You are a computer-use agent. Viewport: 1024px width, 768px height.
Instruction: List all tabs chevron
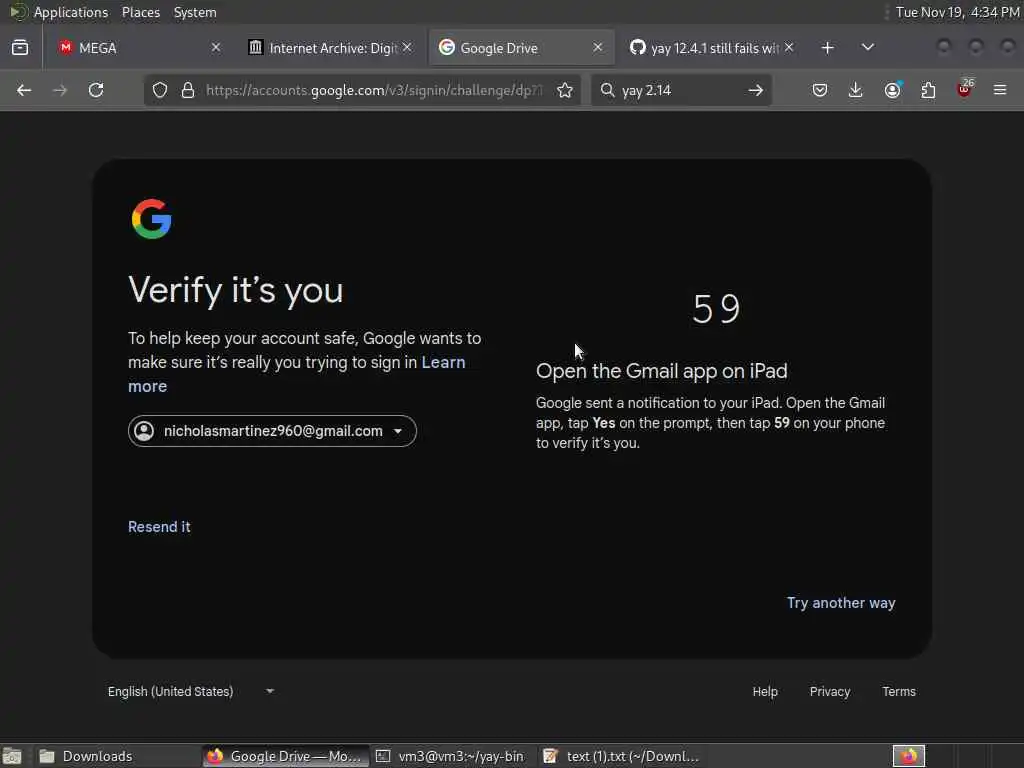point(868,47)
